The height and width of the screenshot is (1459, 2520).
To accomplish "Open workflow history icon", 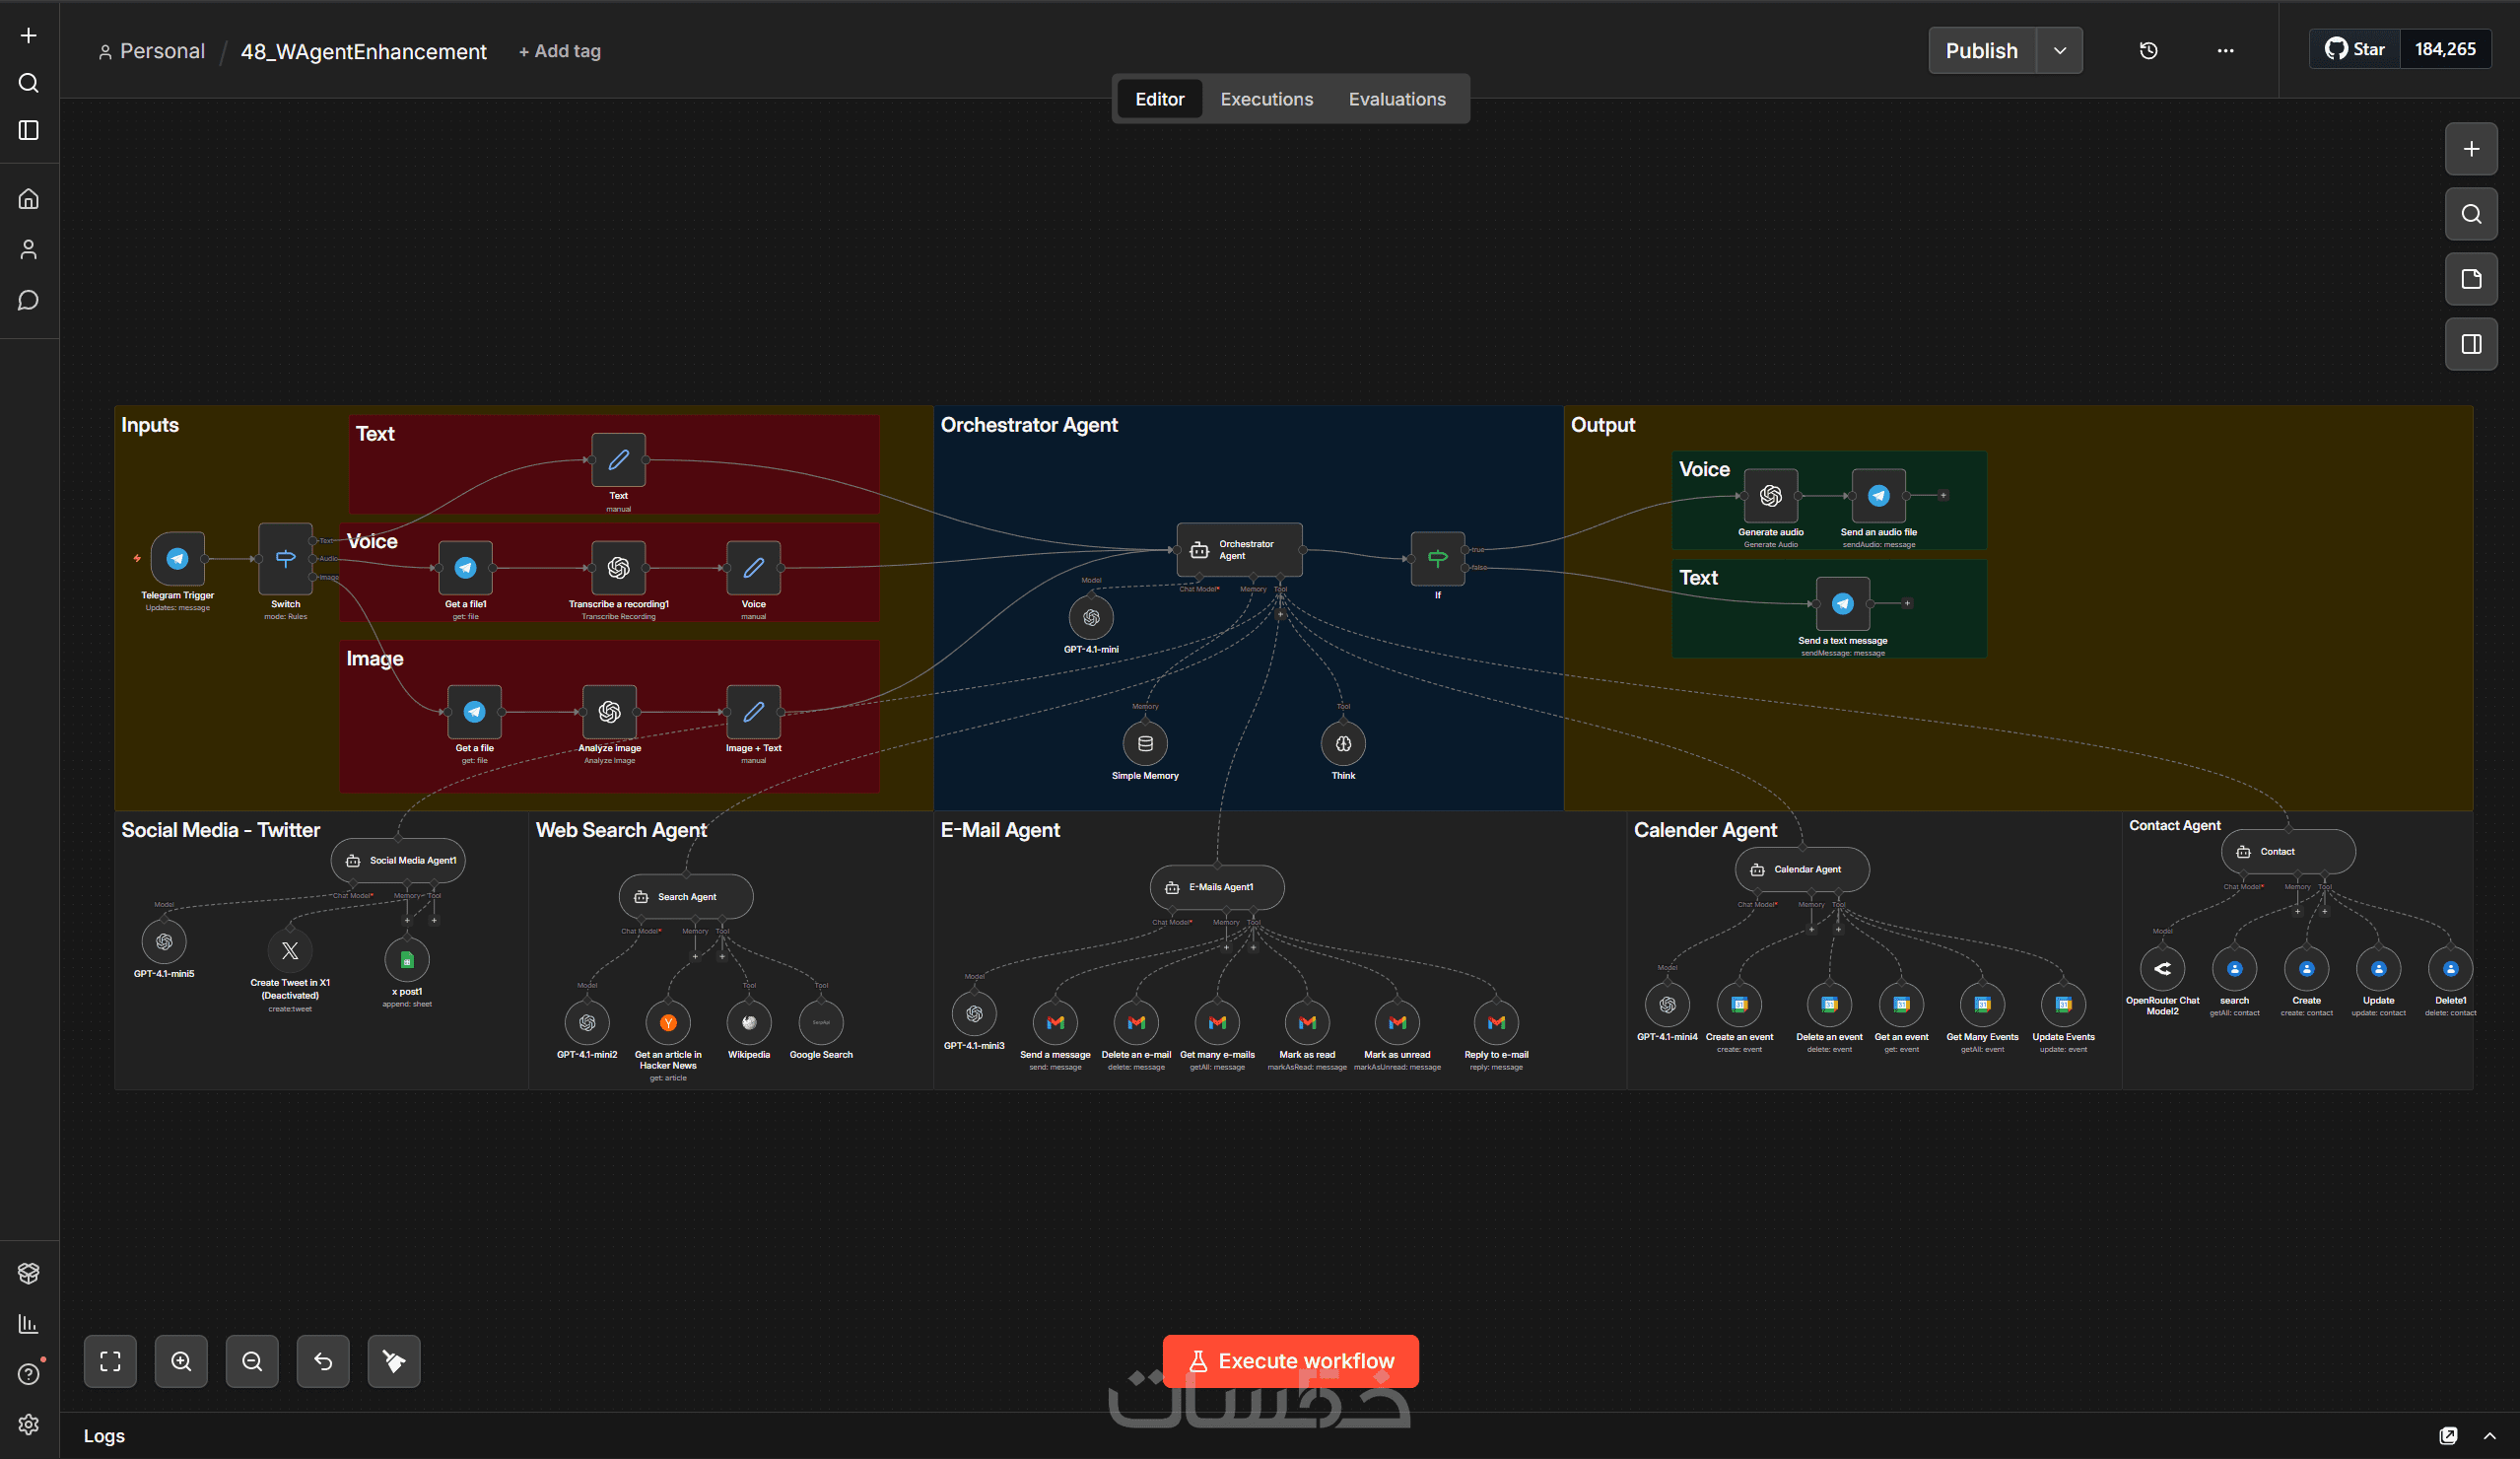I will [x=2148, y=51].
